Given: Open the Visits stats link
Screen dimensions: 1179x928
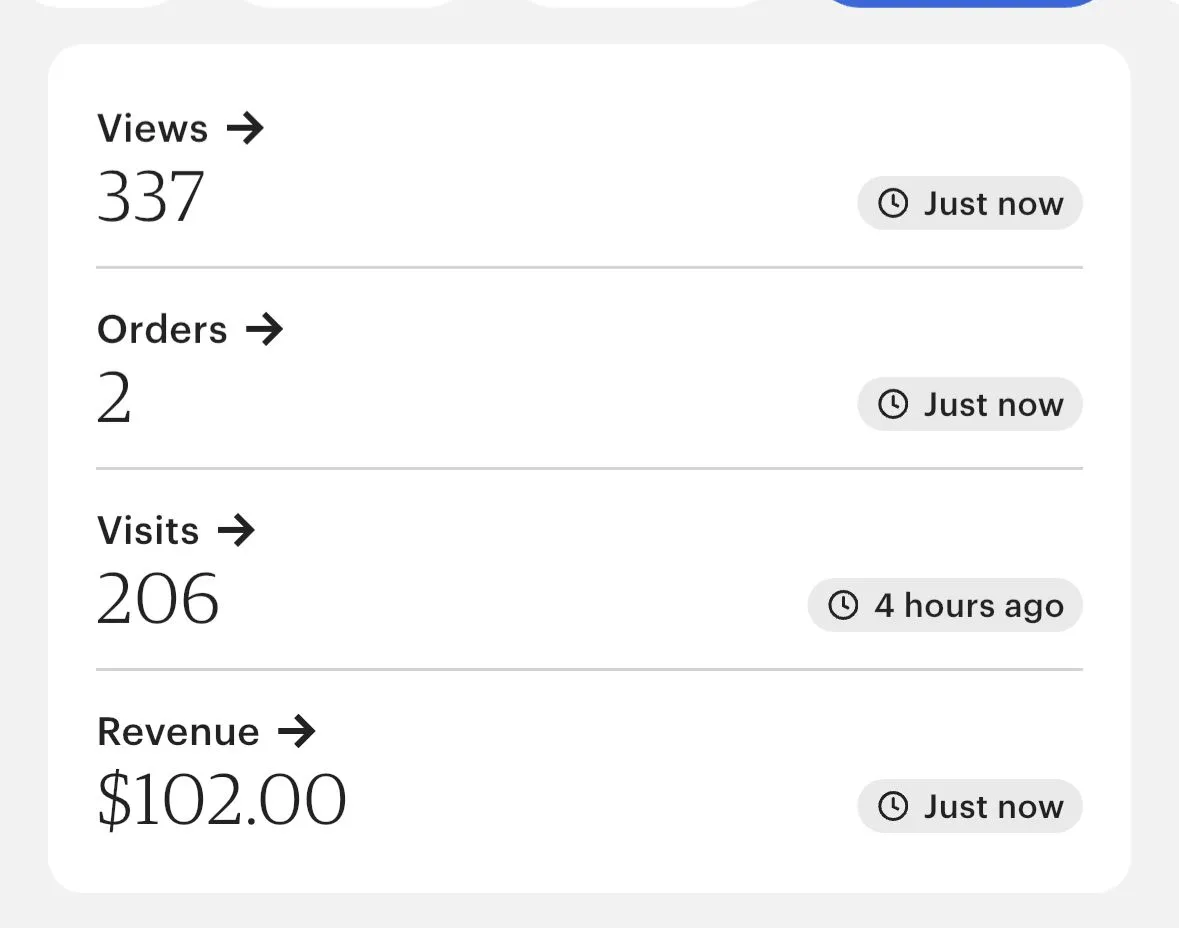Looking at the screenshot, I should coord(148,530).
